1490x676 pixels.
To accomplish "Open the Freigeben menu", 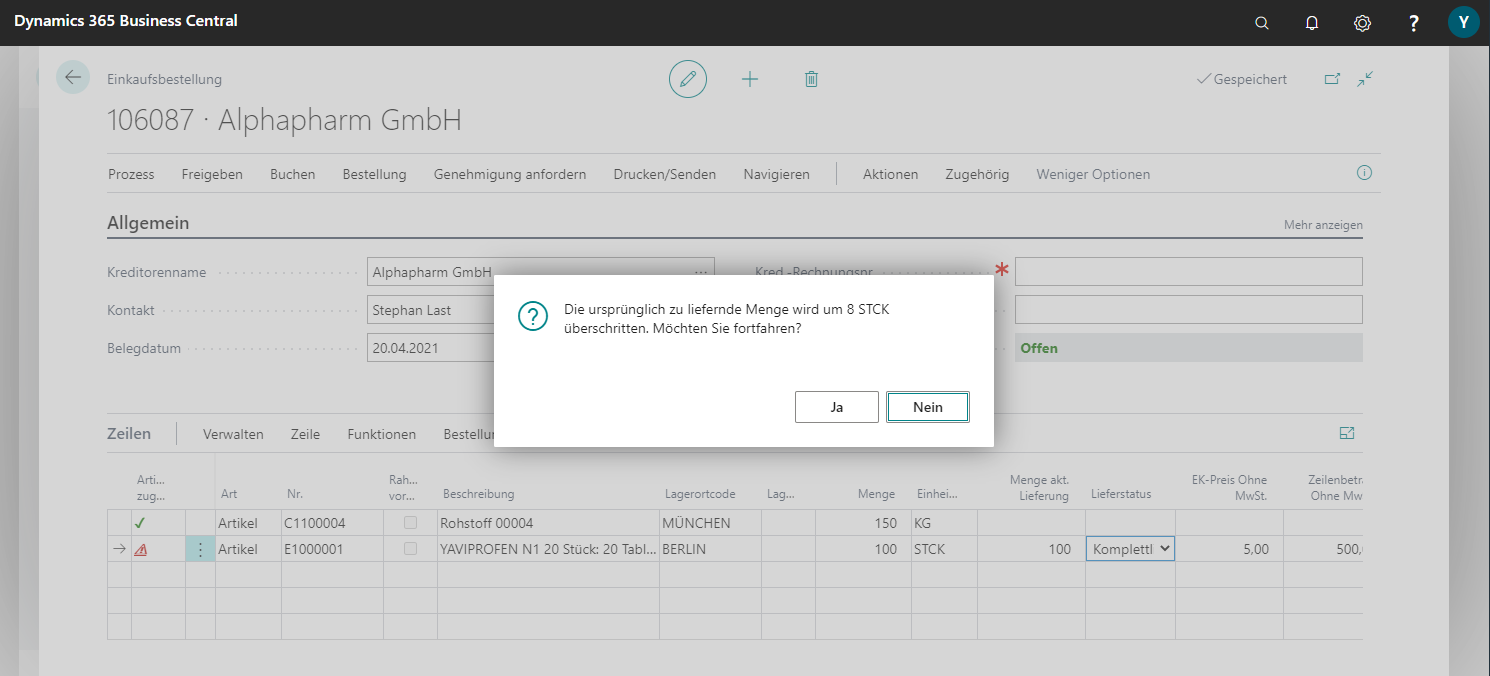I will click(212, 174).
